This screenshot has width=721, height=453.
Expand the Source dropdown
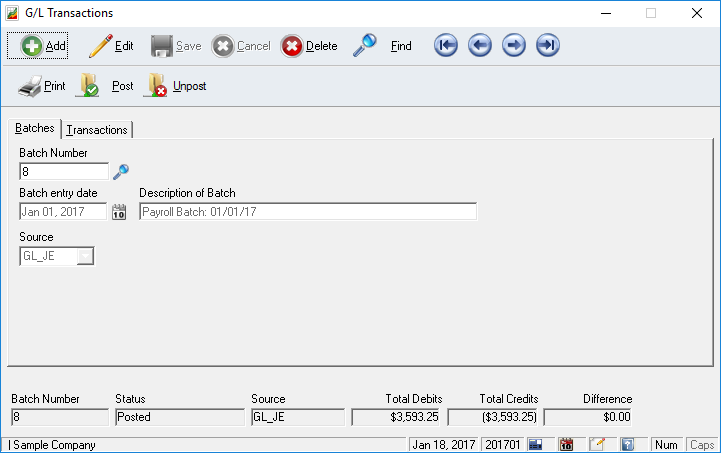tap(86, 256)
